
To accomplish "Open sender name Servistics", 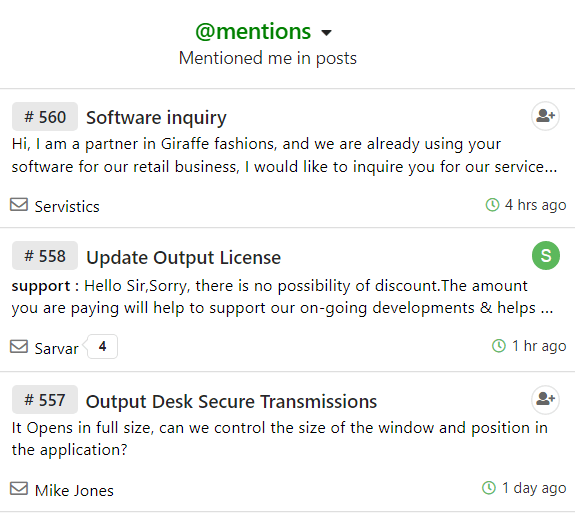I will coord(67,207).
